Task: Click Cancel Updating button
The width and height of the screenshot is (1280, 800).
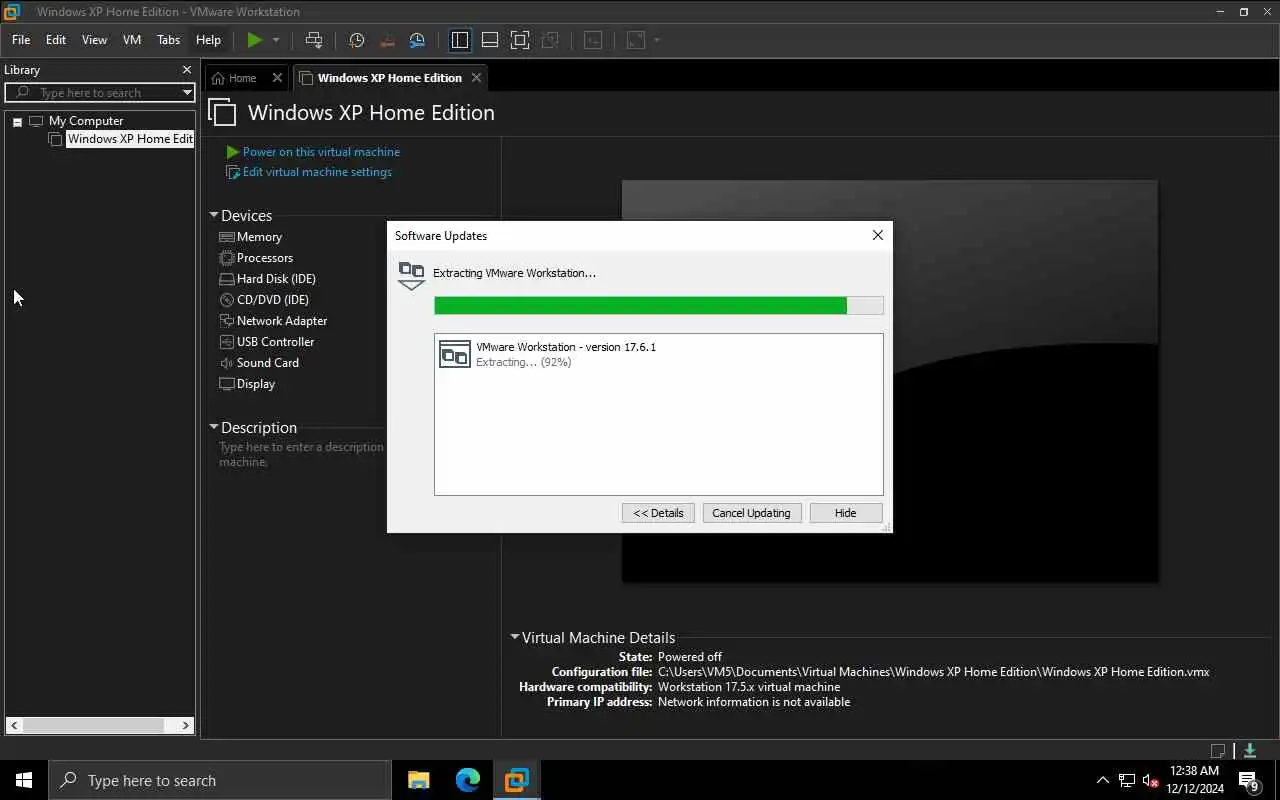Action: pyautogui.click(x=751, y=513)
